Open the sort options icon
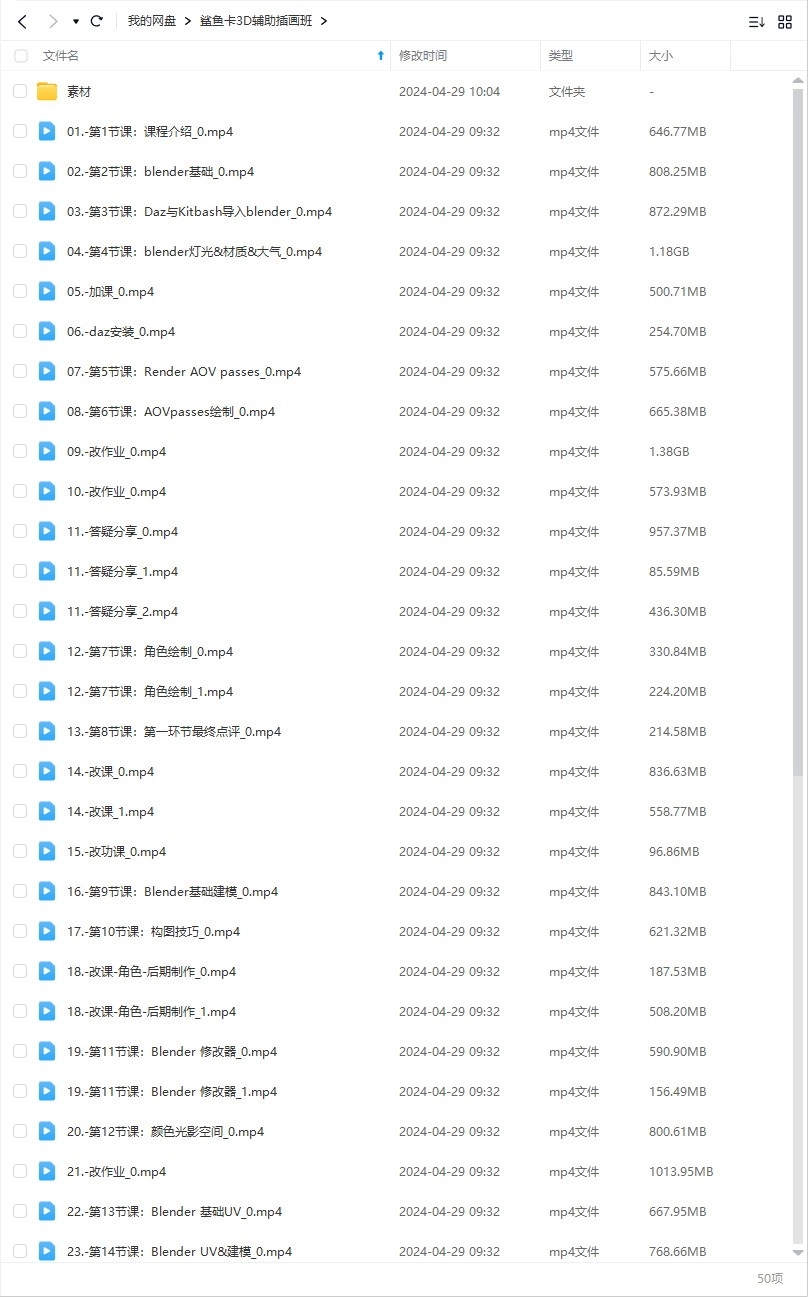This screenshot has height=1297, width=808. [x=756, y=20]
